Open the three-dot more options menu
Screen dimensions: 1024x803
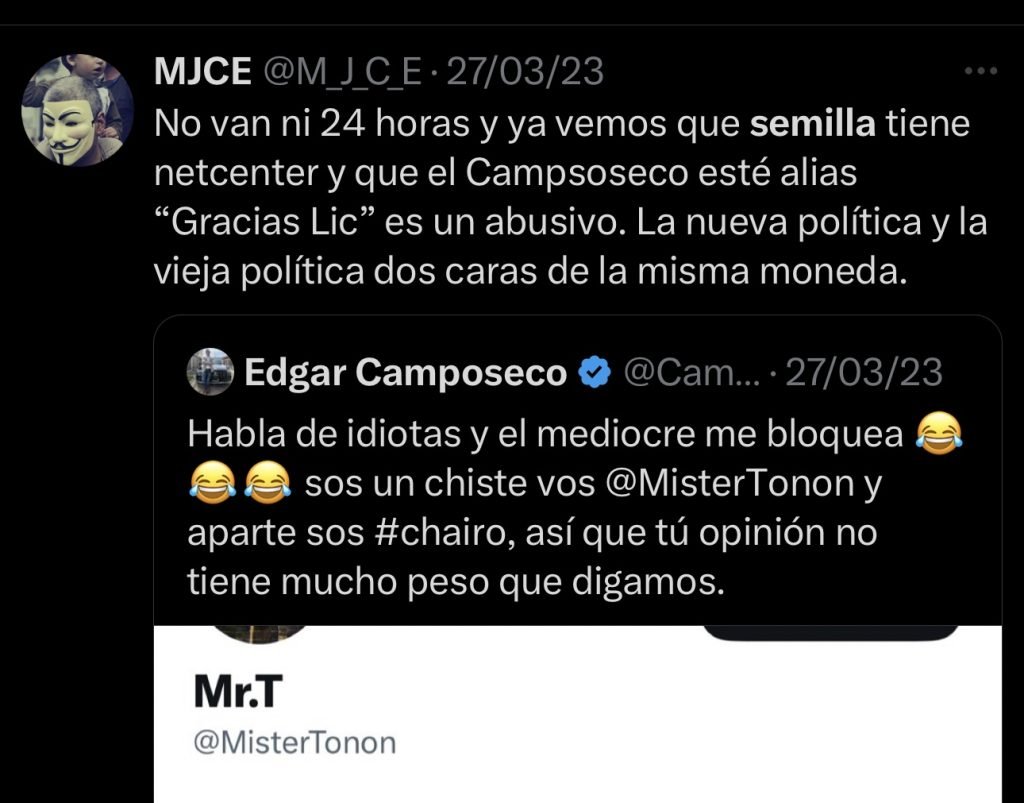[x=978, y=72]
